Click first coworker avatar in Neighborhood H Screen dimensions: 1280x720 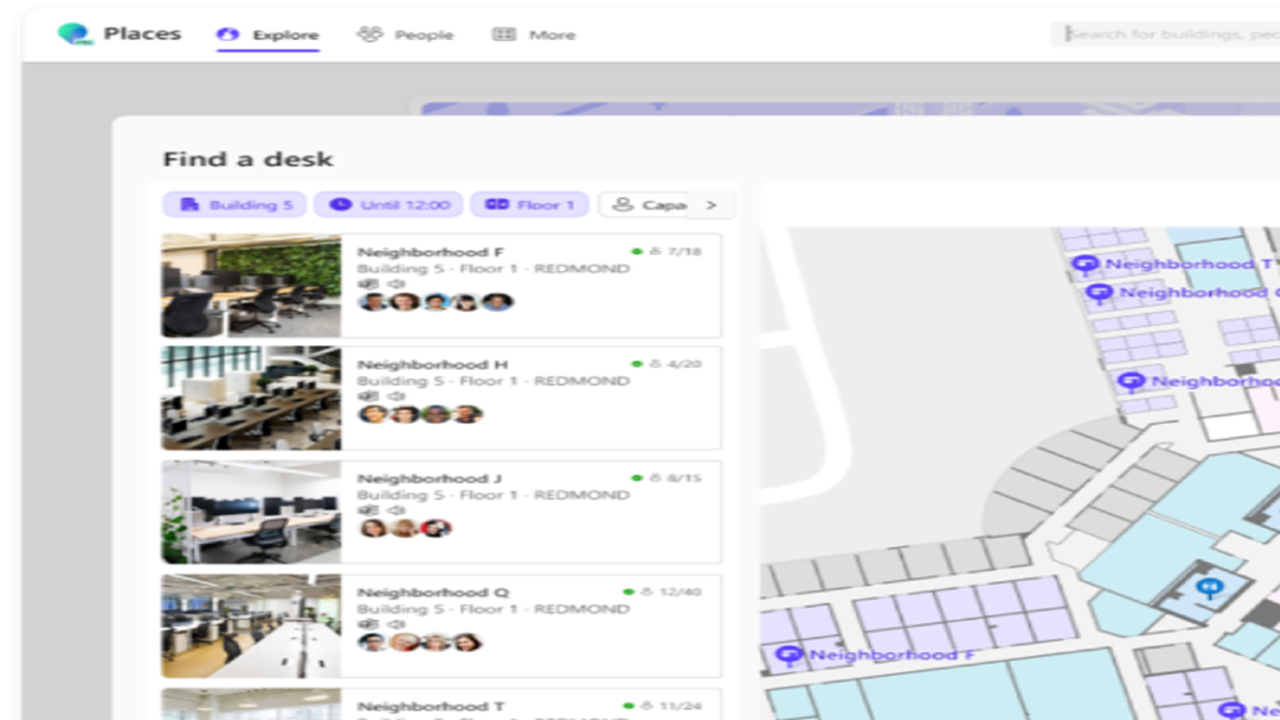tap(373, 413)
